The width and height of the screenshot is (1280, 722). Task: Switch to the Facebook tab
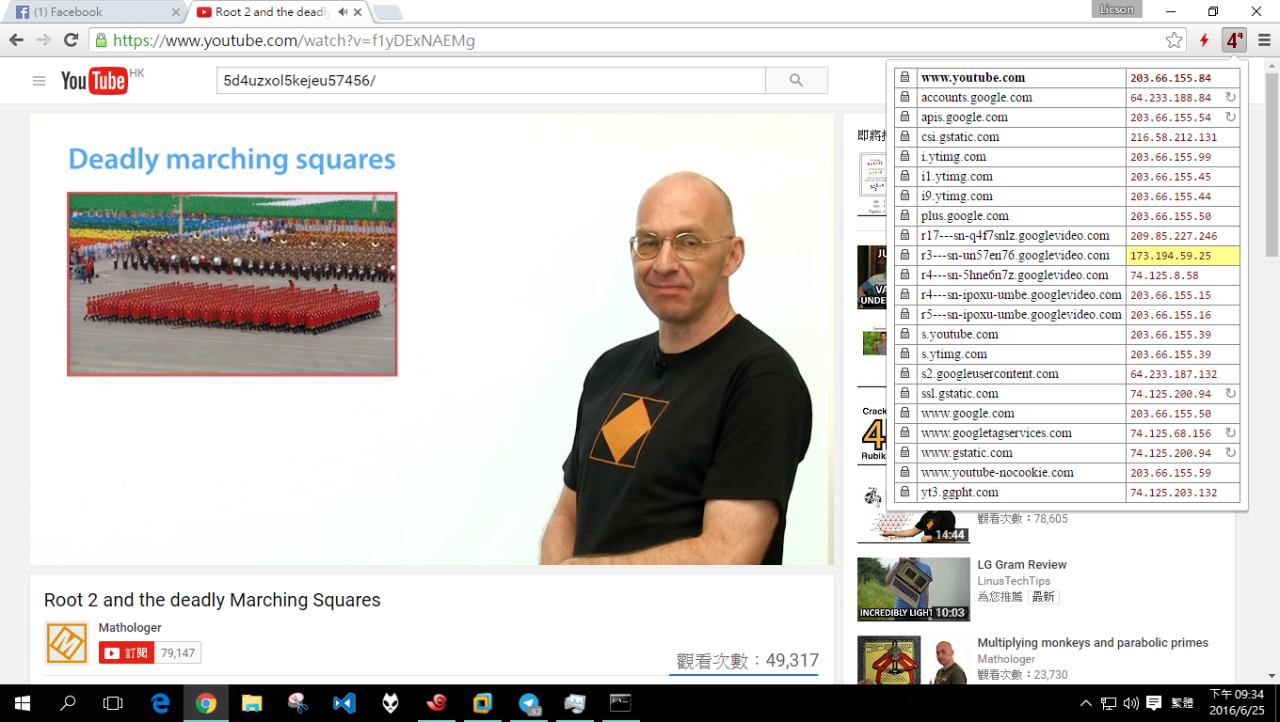tap(90, 12)
